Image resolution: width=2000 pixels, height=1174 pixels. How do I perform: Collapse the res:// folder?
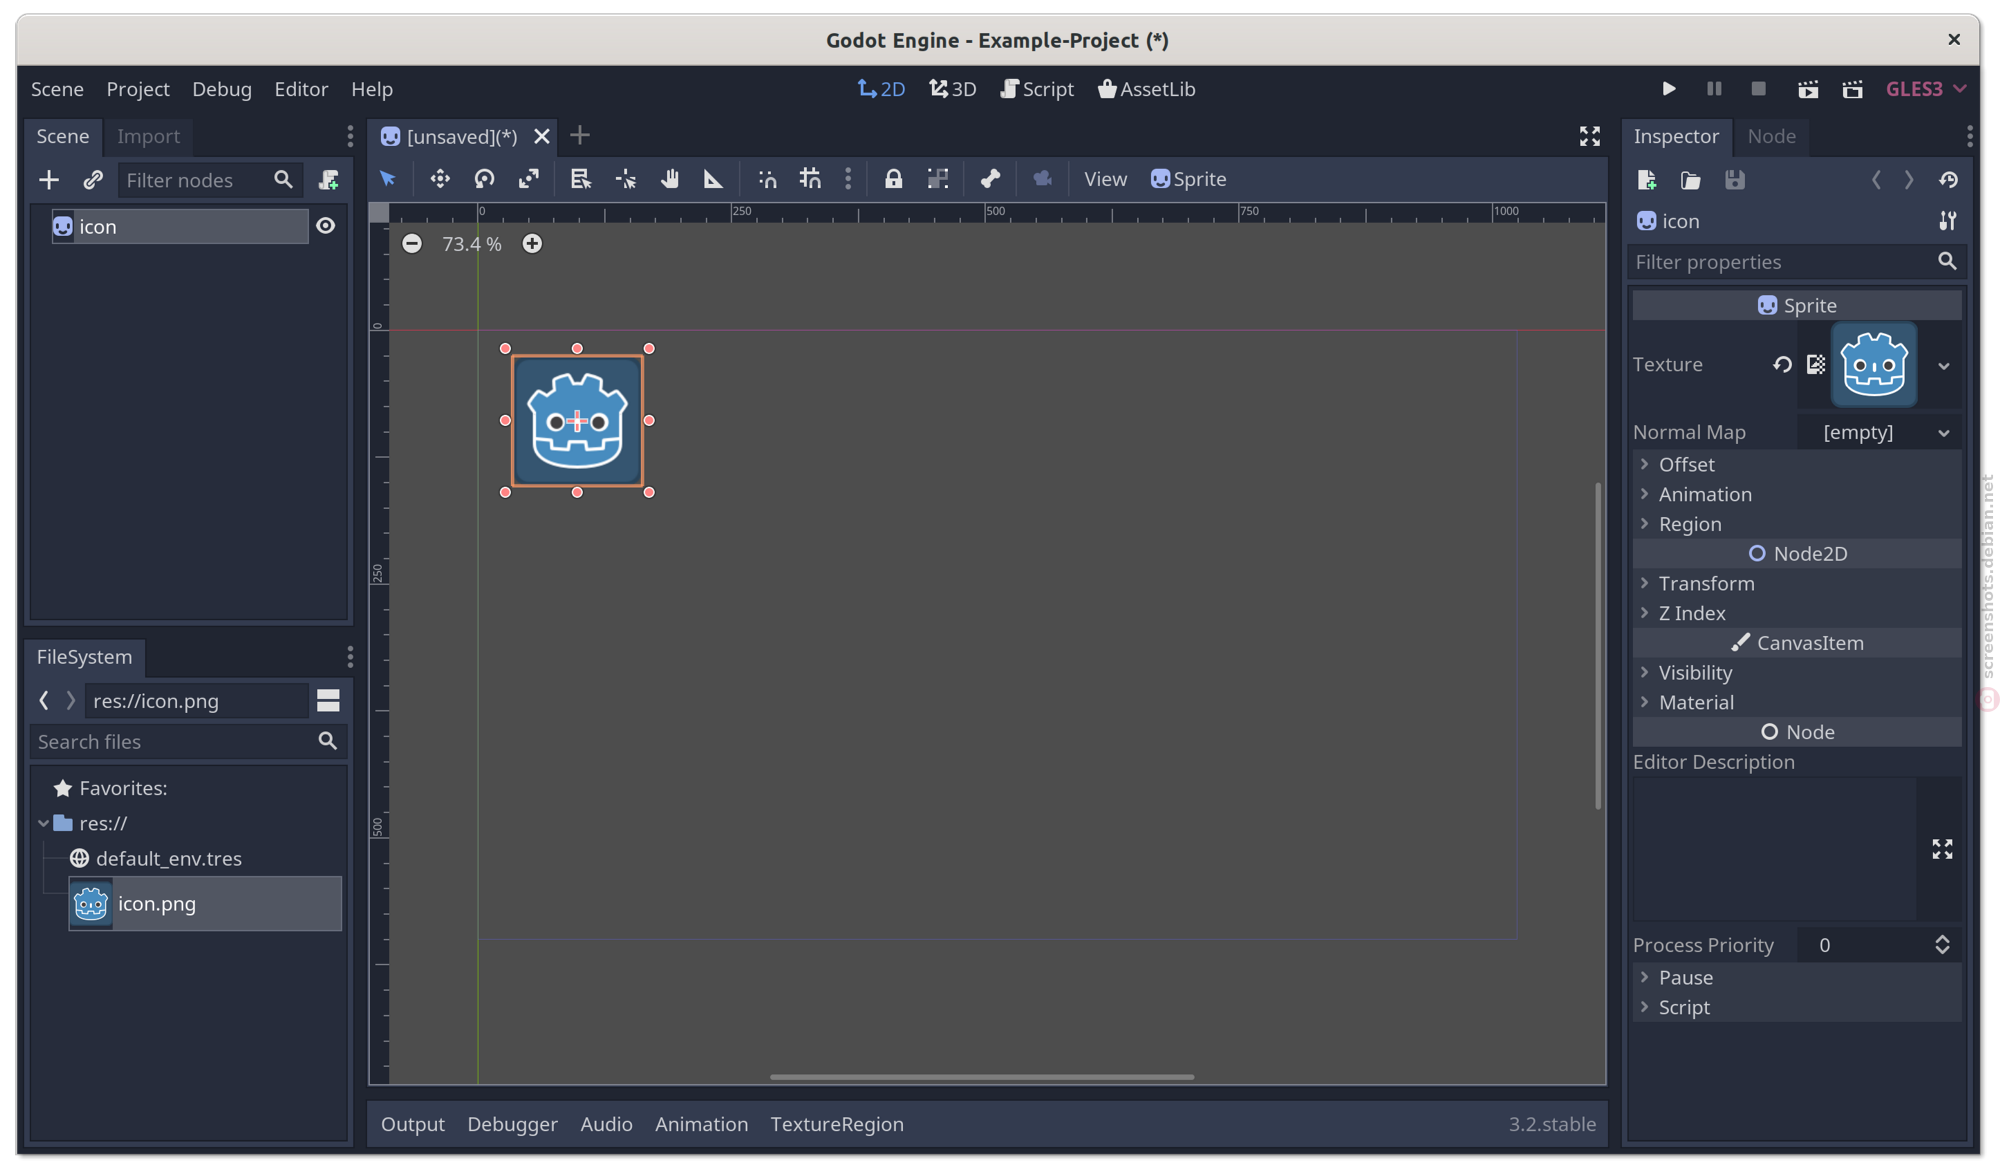43,823
